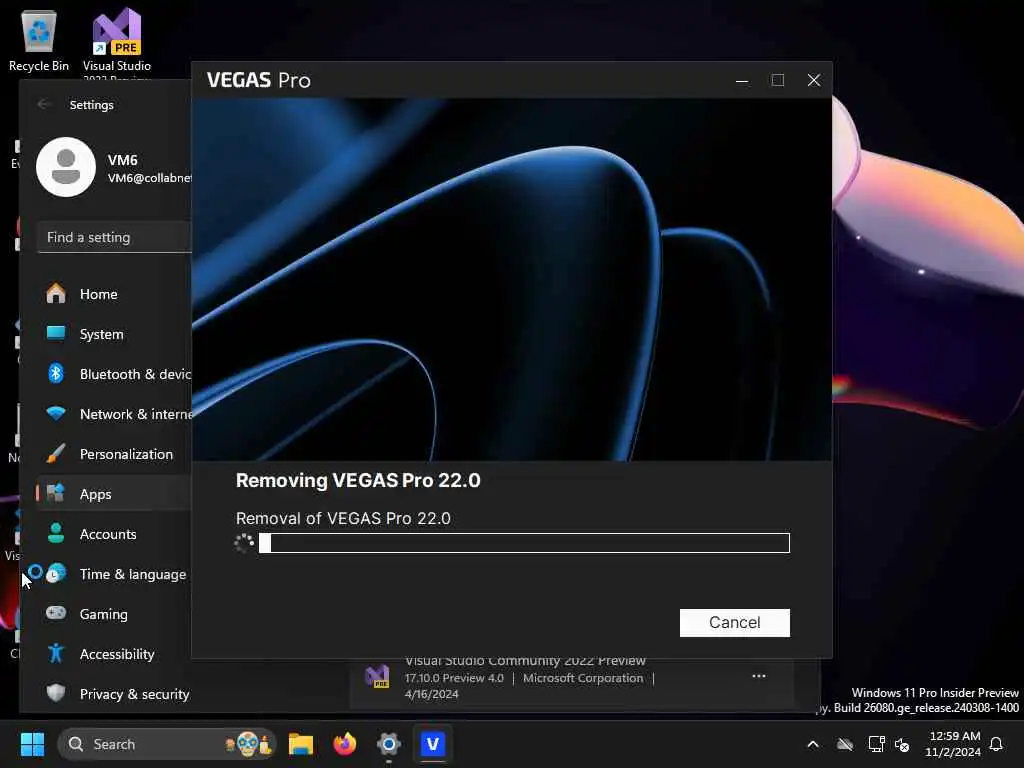
Task: Open Accessibility settings page
Action: (114, 654)
